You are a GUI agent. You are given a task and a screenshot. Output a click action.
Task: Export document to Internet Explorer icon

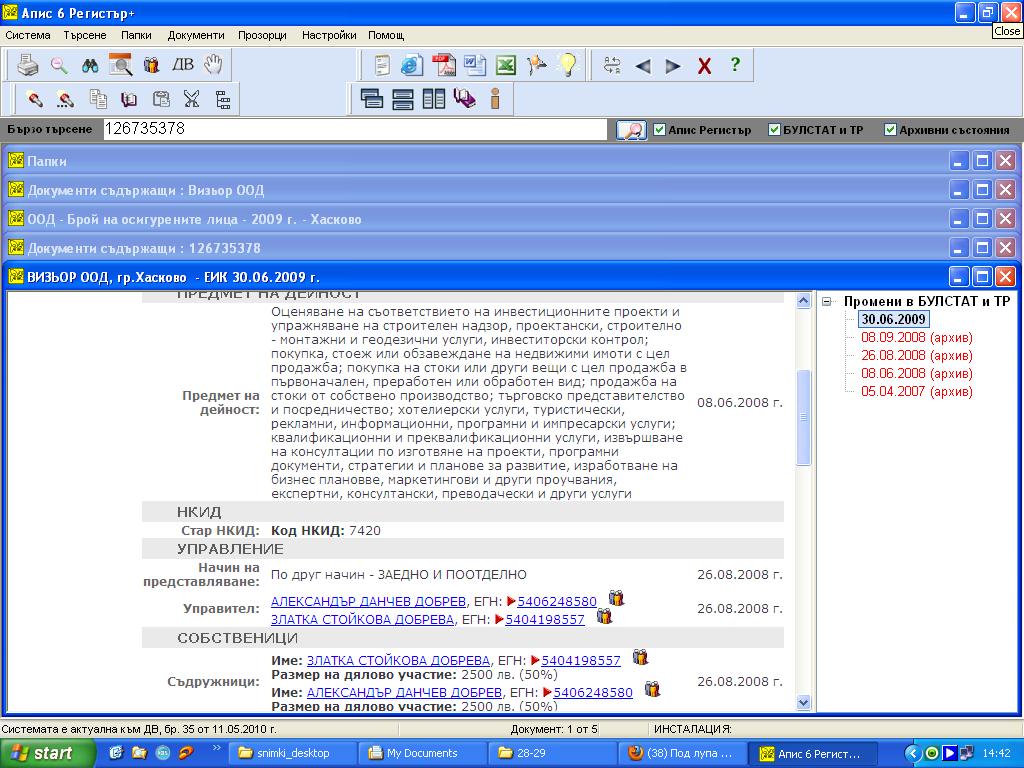412,65
